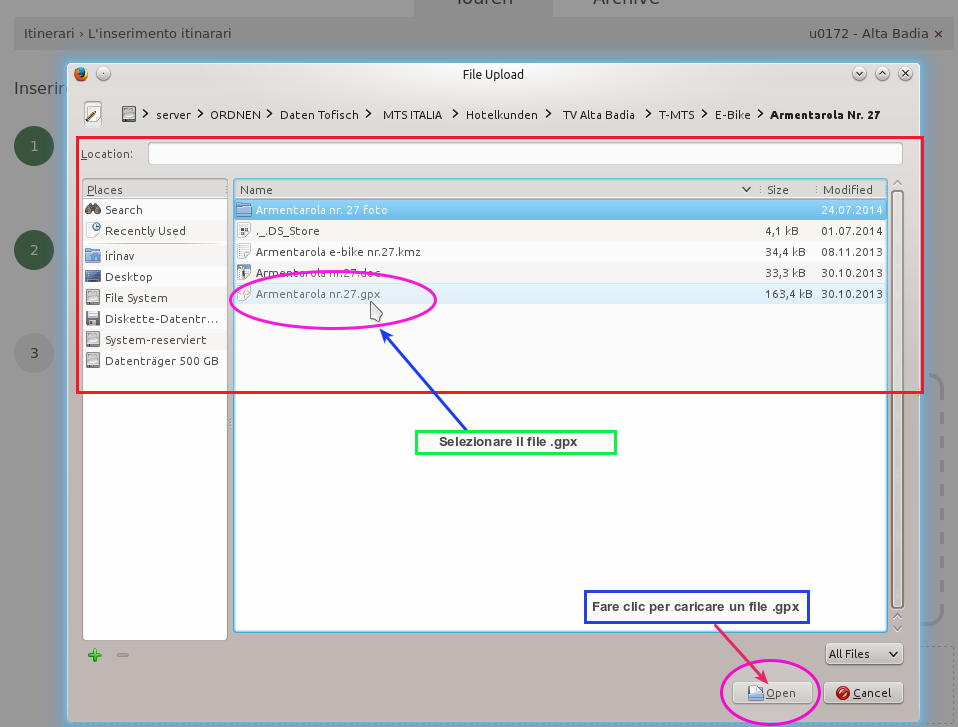The image size is (958, 727).
Task: Open the All Files filter dropdown
Action: click(x=864, y=654)
